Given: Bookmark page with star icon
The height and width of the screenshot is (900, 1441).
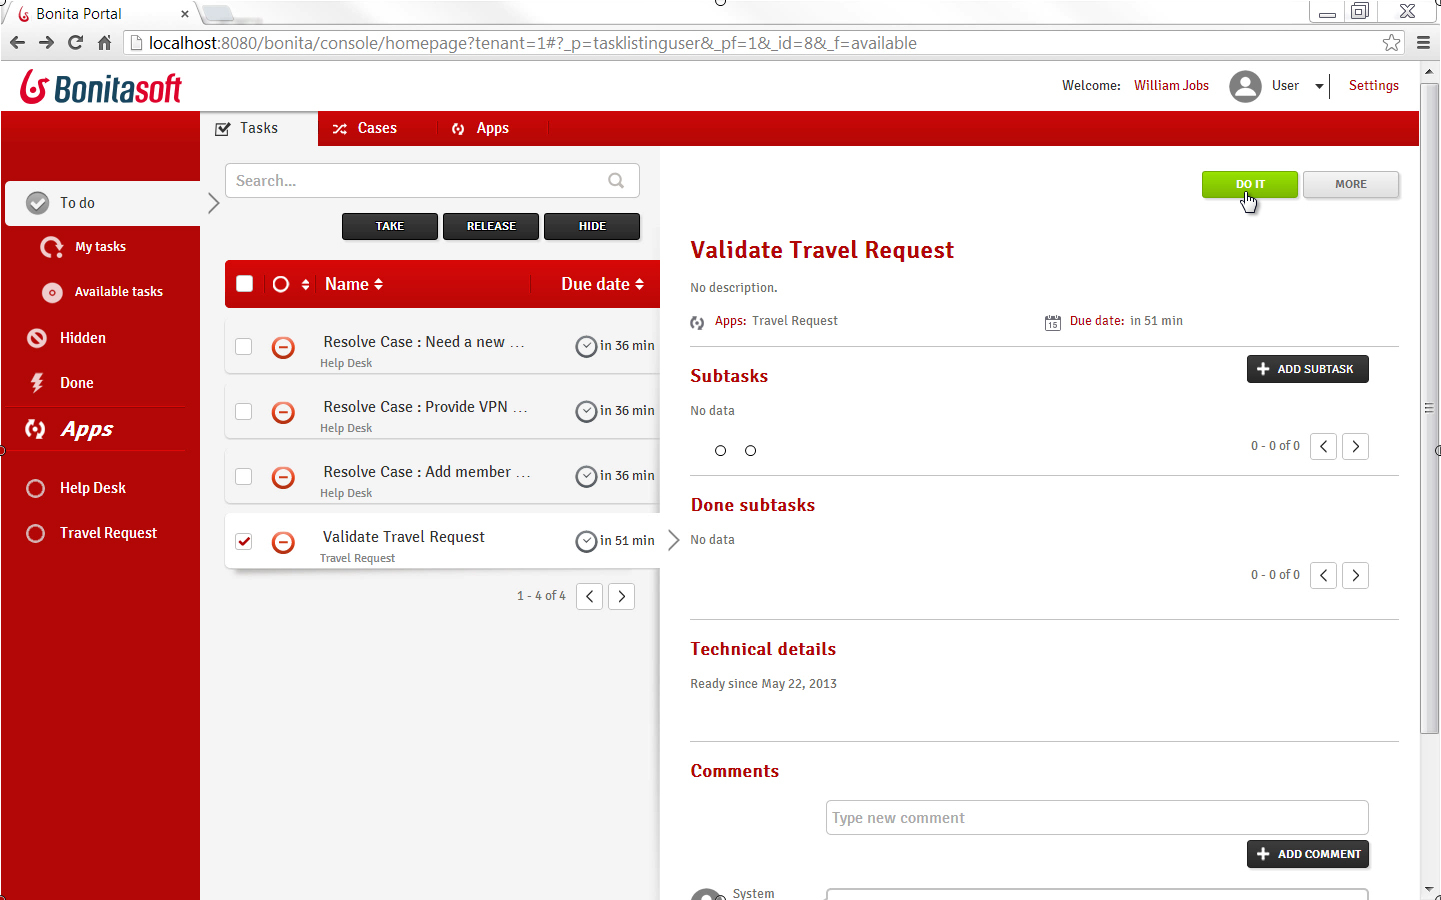Looking at the screenshot, I should tap(1391, 43).
